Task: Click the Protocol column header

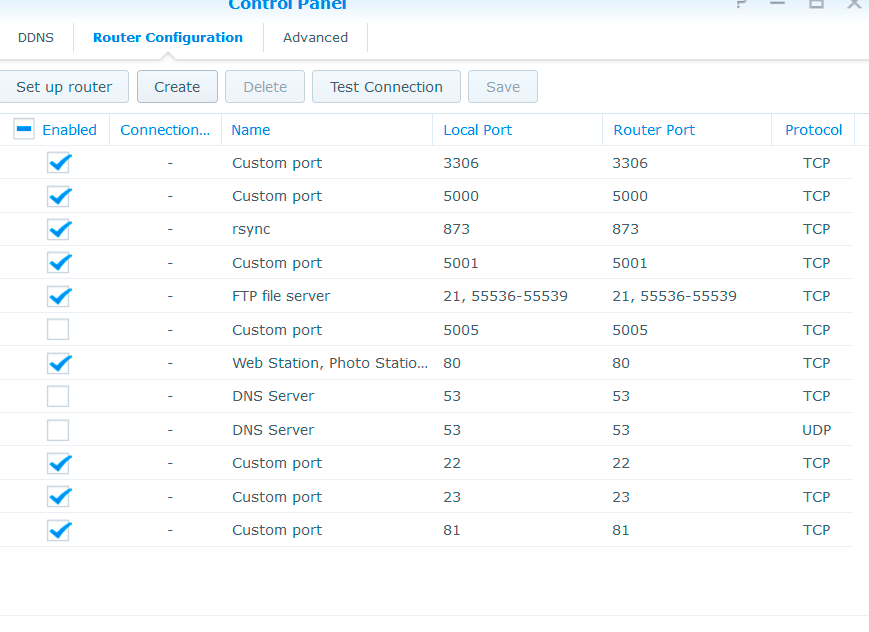Action: 813,130
